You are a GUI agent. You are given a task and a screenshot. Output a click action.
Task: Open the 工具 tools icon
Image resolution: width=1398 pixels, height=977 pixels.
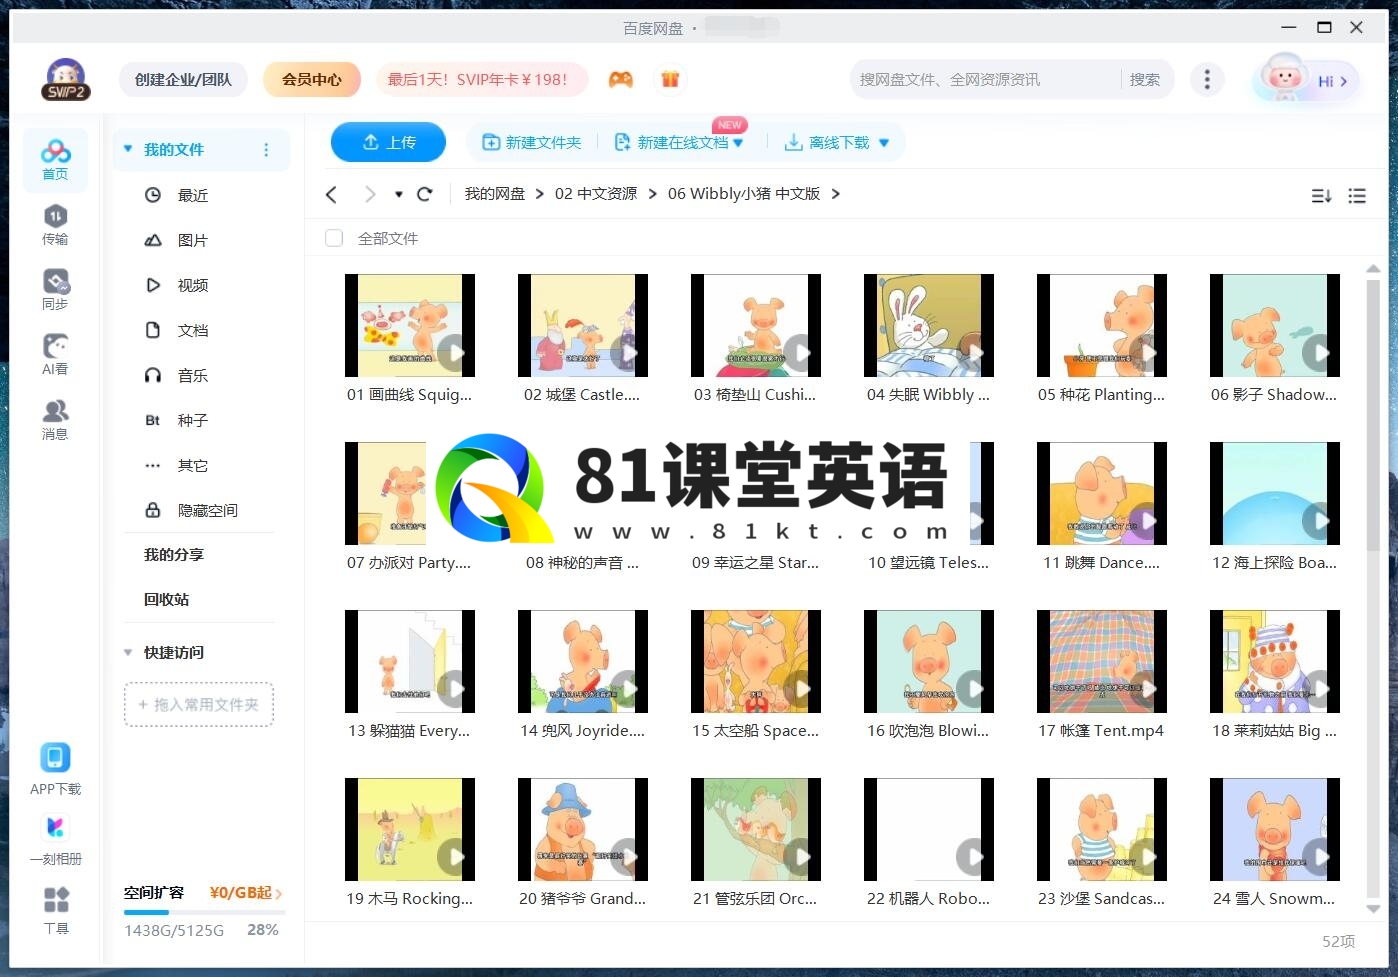[x=56, y=910]
